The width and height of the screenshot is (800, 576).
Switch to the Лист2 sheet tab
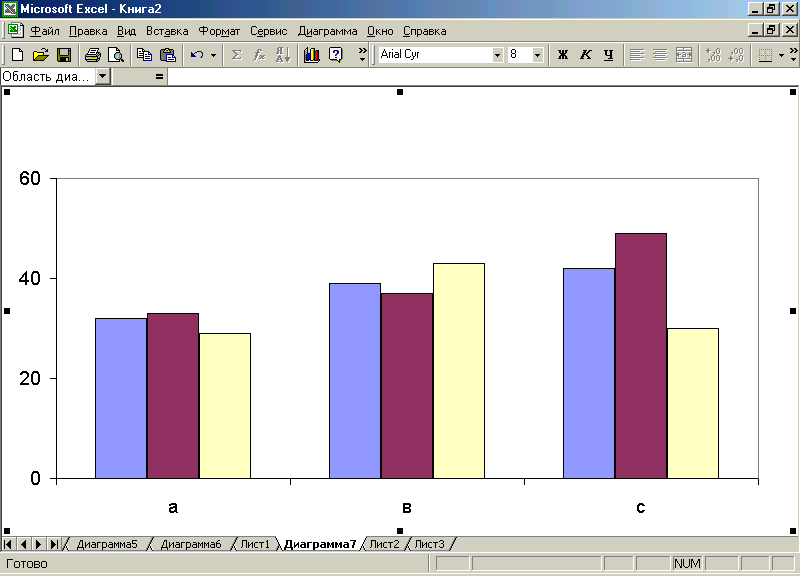pyautogui.click(x=384, y=544)
